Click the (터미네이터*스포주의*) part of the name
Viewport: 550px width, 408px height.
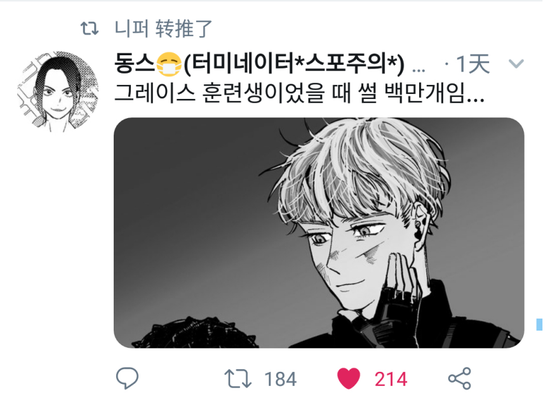[x=293, y=64]
